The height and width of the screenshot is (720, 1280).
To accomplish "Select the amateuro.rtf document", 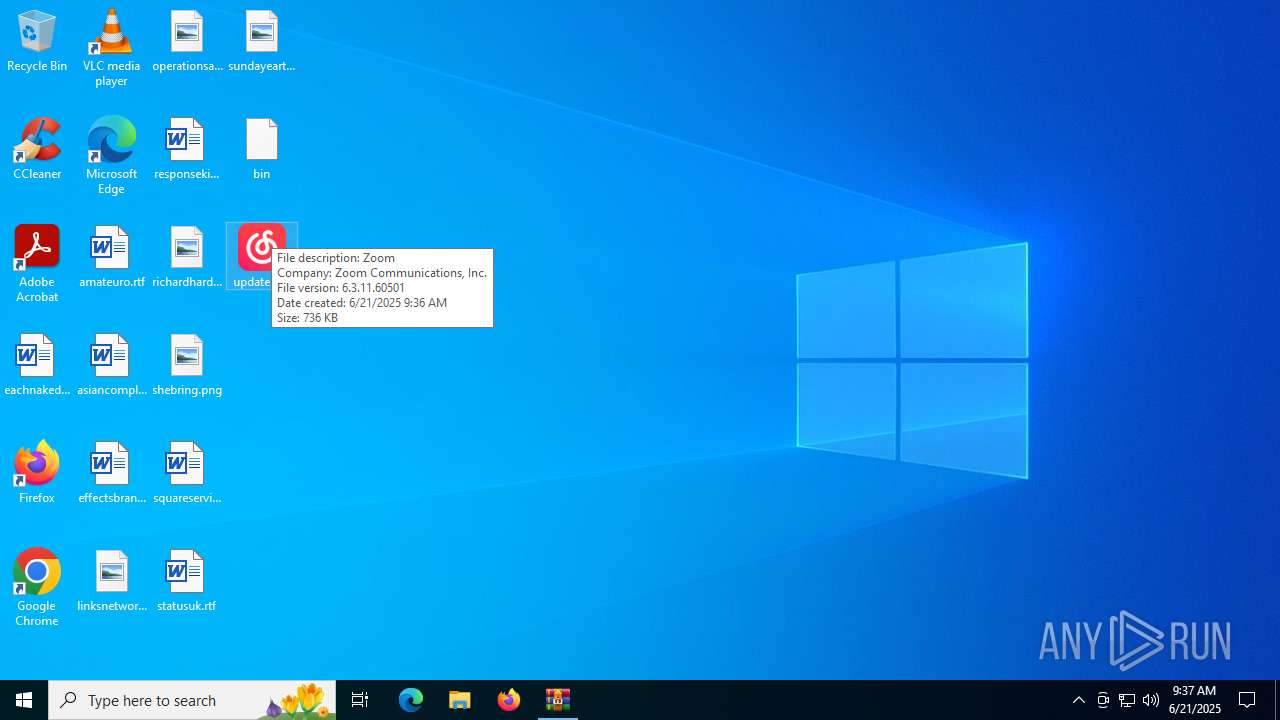I will click(x=111, y=258).
